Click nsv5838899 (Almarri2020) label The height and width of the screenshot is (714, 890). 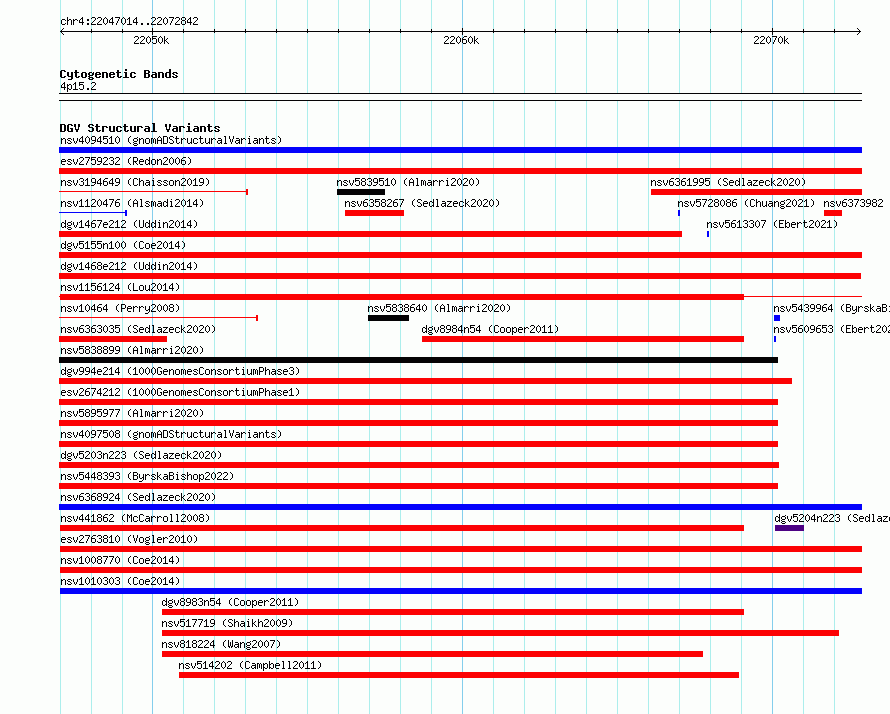[x=132, y=350]
